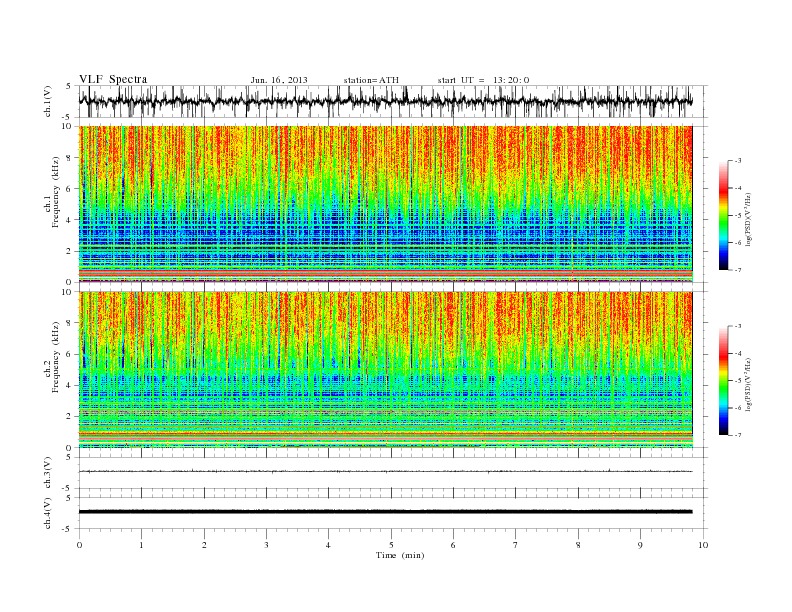The width and height of the screenshot is (792, 612).
Task: Click the "start UT = 13:20:0" header text
Action: tap(483, 80)
